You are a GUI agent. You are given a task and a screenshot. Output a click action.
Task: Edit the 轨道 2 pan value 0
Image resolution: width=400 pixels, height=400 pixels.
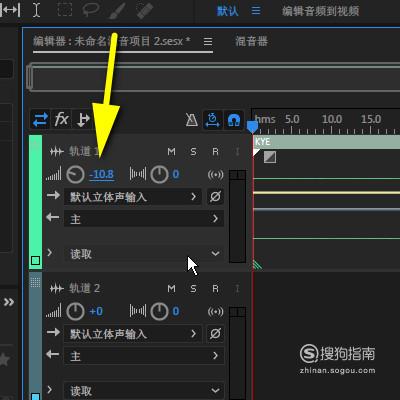[x=176, y=311]
